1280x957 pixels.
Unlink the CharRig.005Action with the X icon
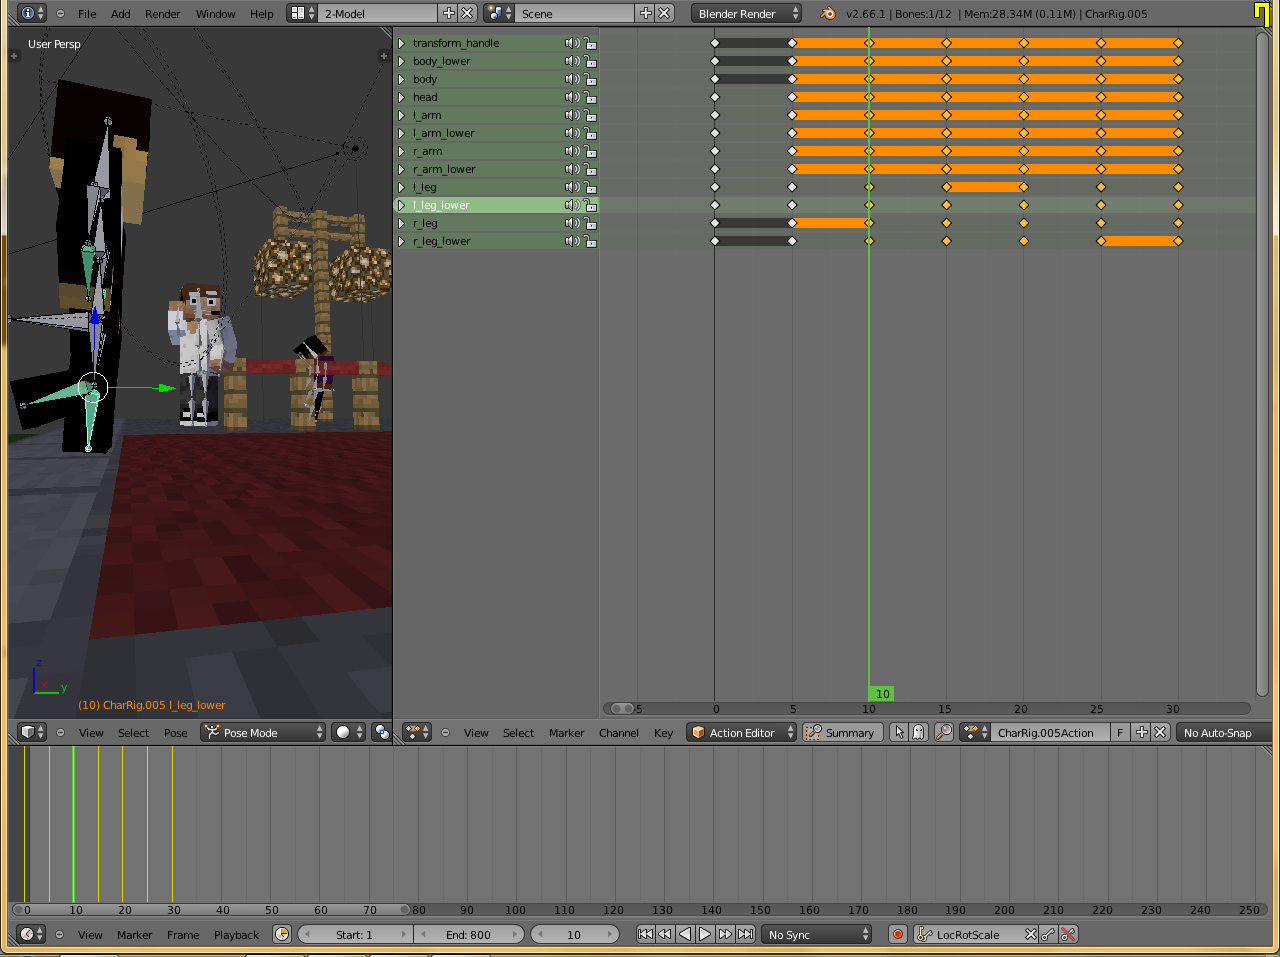click(1160, 732)
